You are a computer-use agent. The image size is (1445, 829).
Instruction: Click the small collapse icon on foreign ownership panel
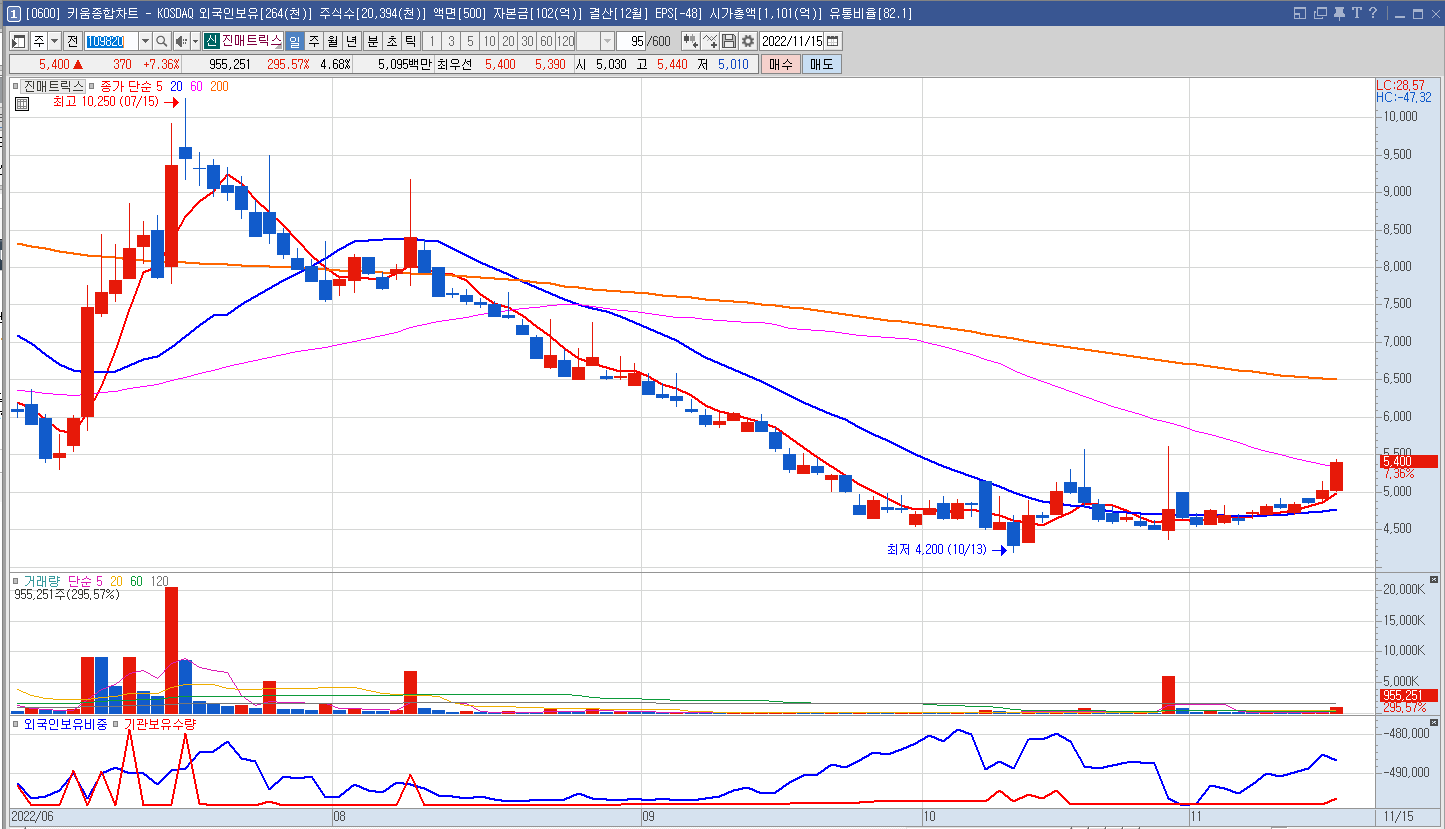pos(1434,722)
